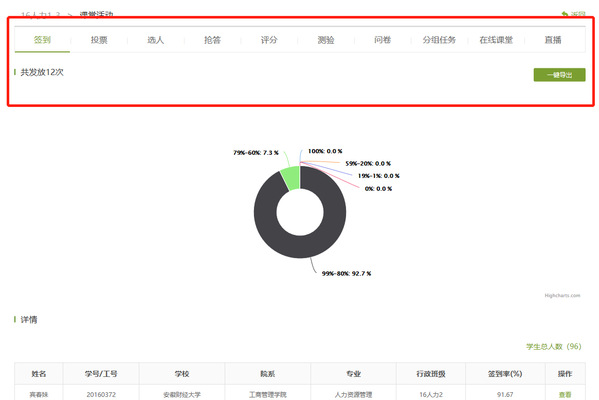This screenshot has height=400, width=599.
Task: Open the 评分 tab
Action: [269, 40]
